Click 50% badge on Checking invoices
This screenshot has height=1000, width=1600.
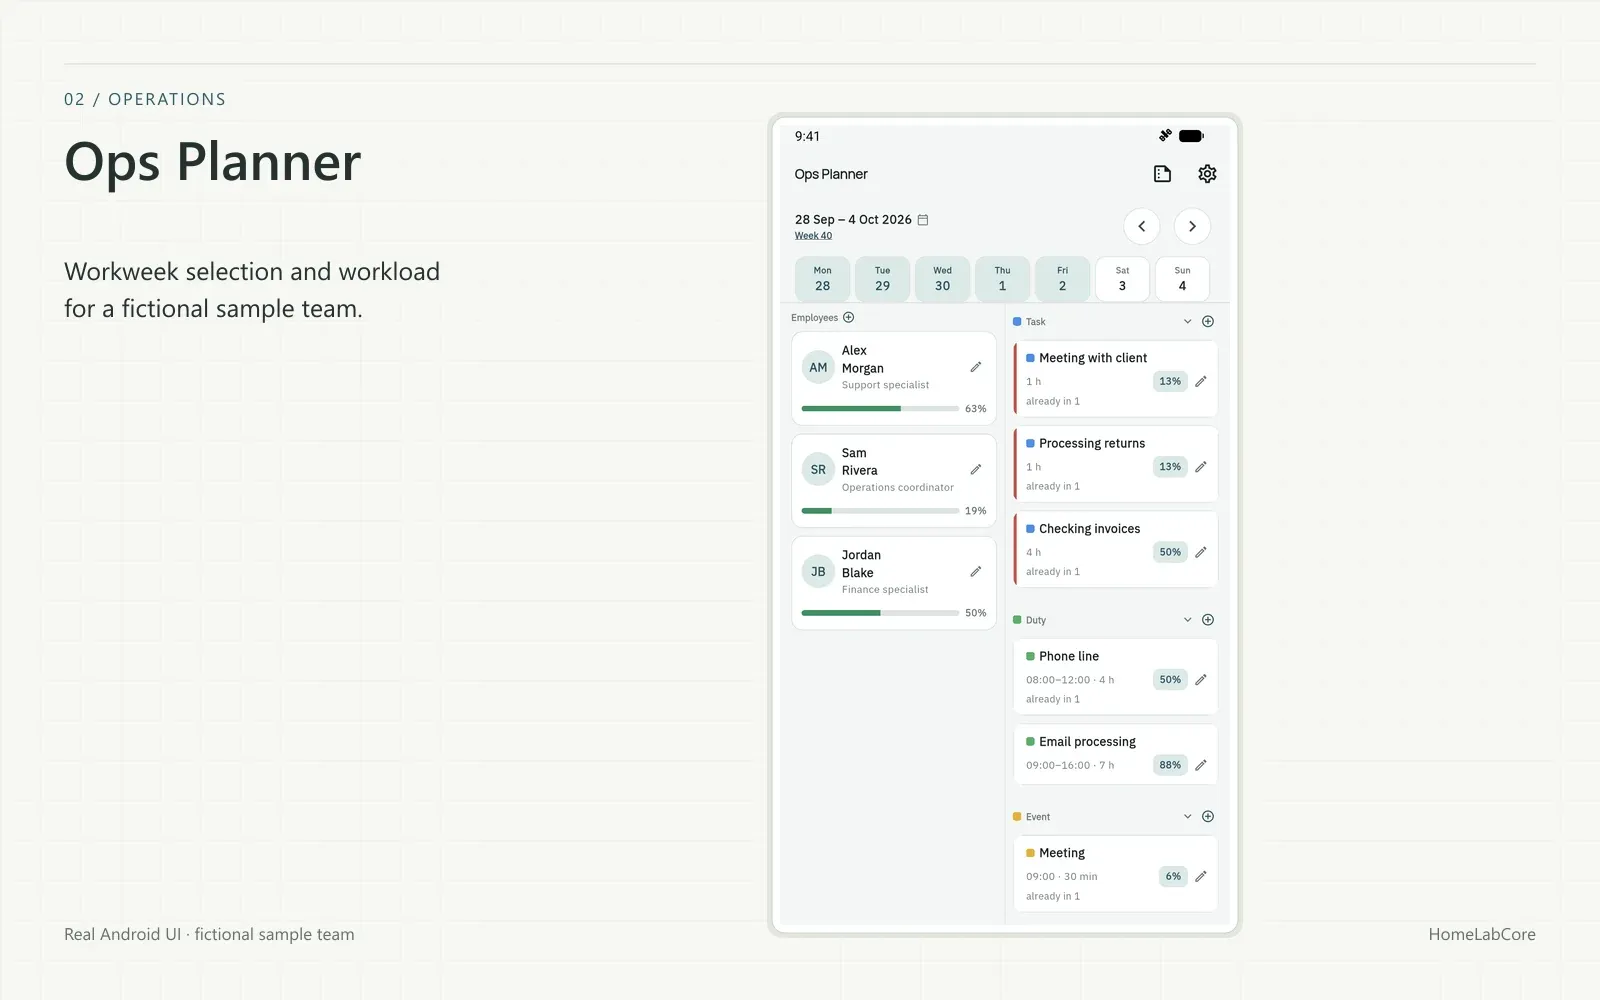click(1170, 552)
